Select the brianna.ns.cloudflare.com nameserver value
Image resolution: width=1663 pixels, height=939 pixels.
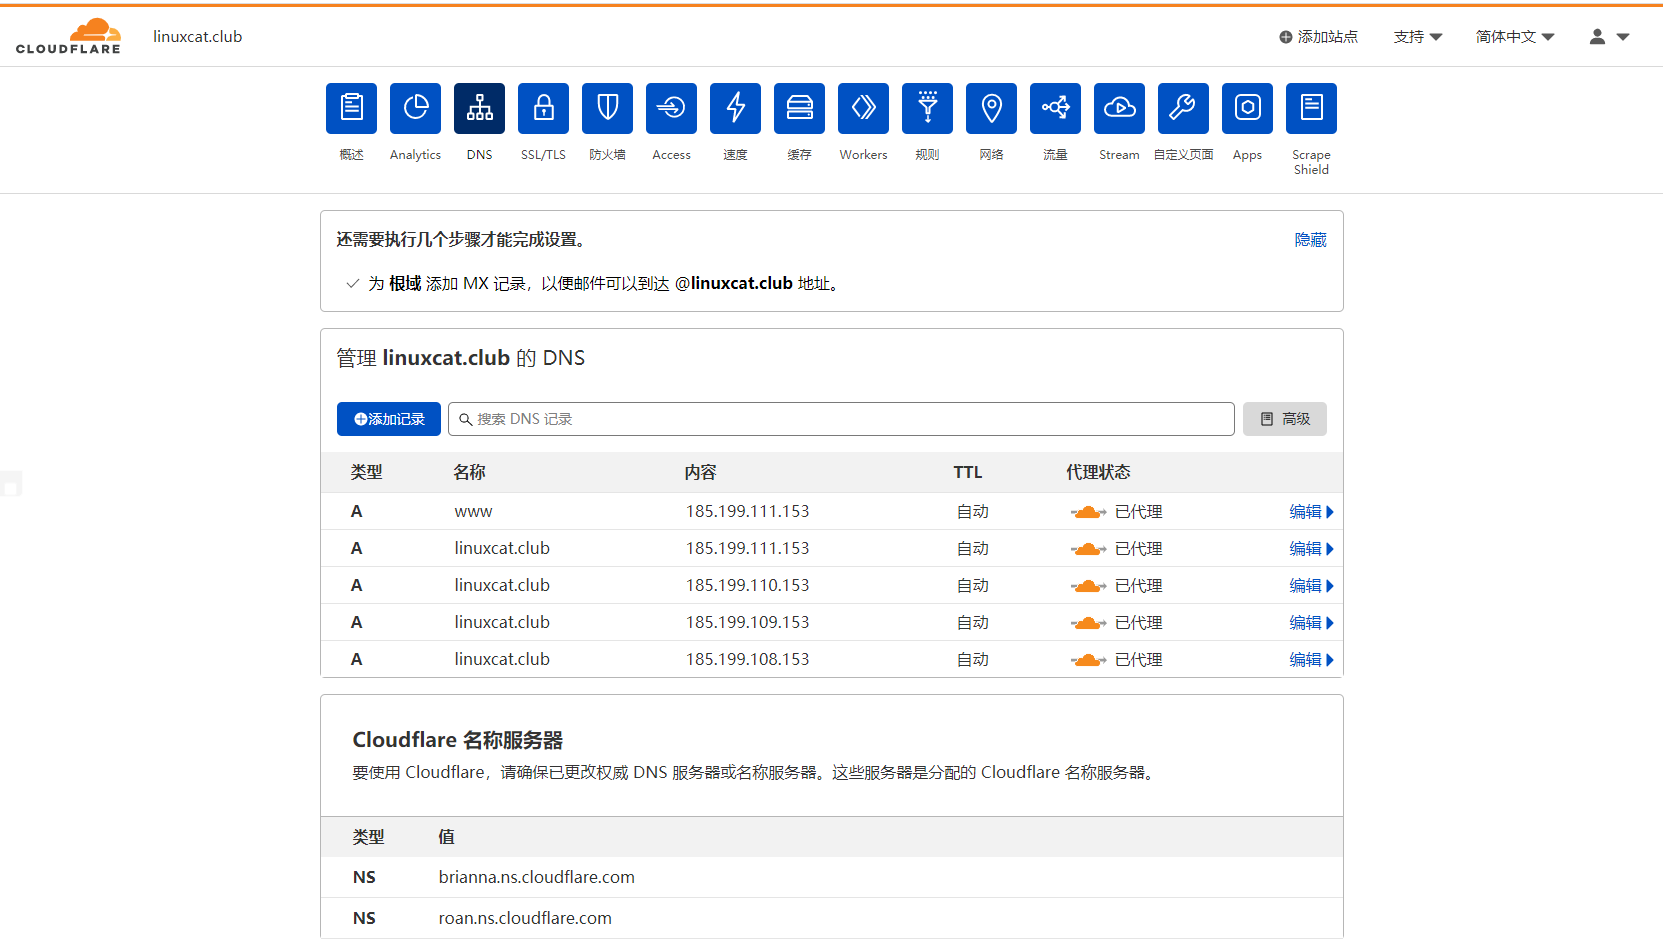click(x=537, y=877)
